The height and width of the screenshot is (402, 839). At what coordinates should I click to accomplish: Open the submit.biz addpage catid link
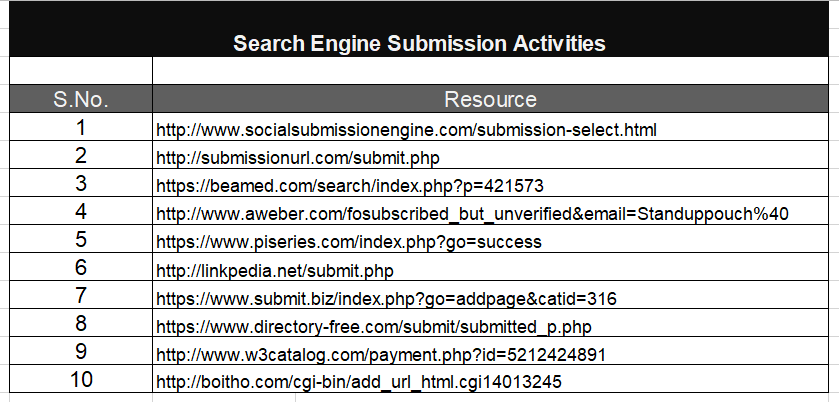pyautogui.click(x=386, y=298)
